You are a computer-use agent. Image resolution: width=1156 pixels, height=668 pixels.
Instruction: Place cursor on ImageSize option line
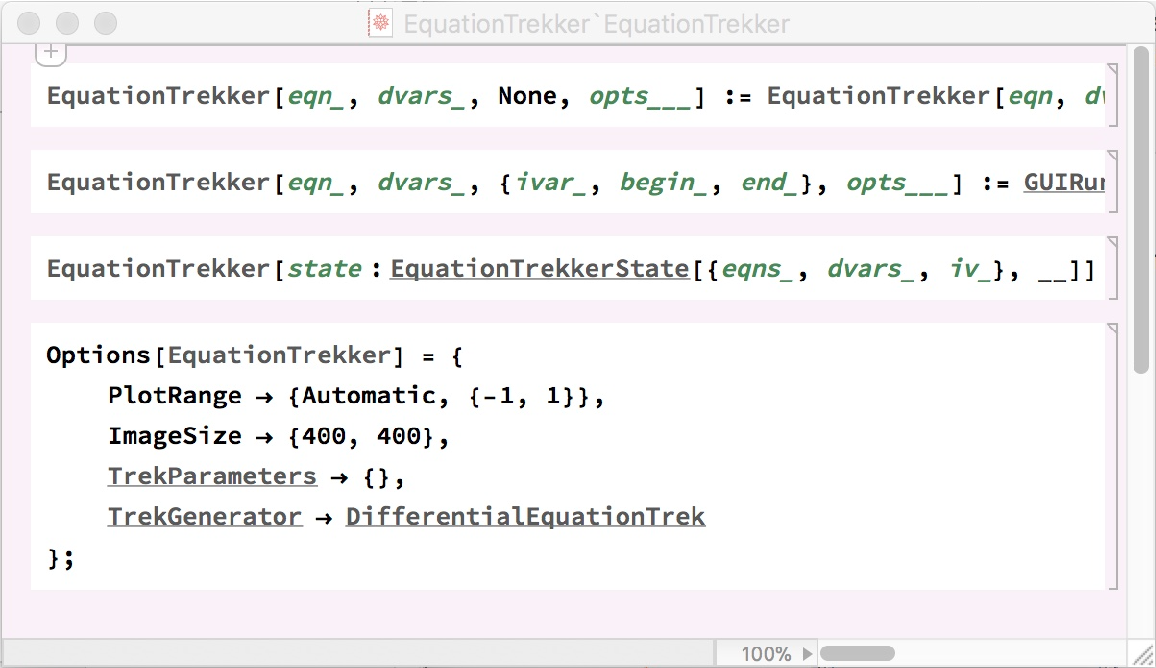coord(174,436)
